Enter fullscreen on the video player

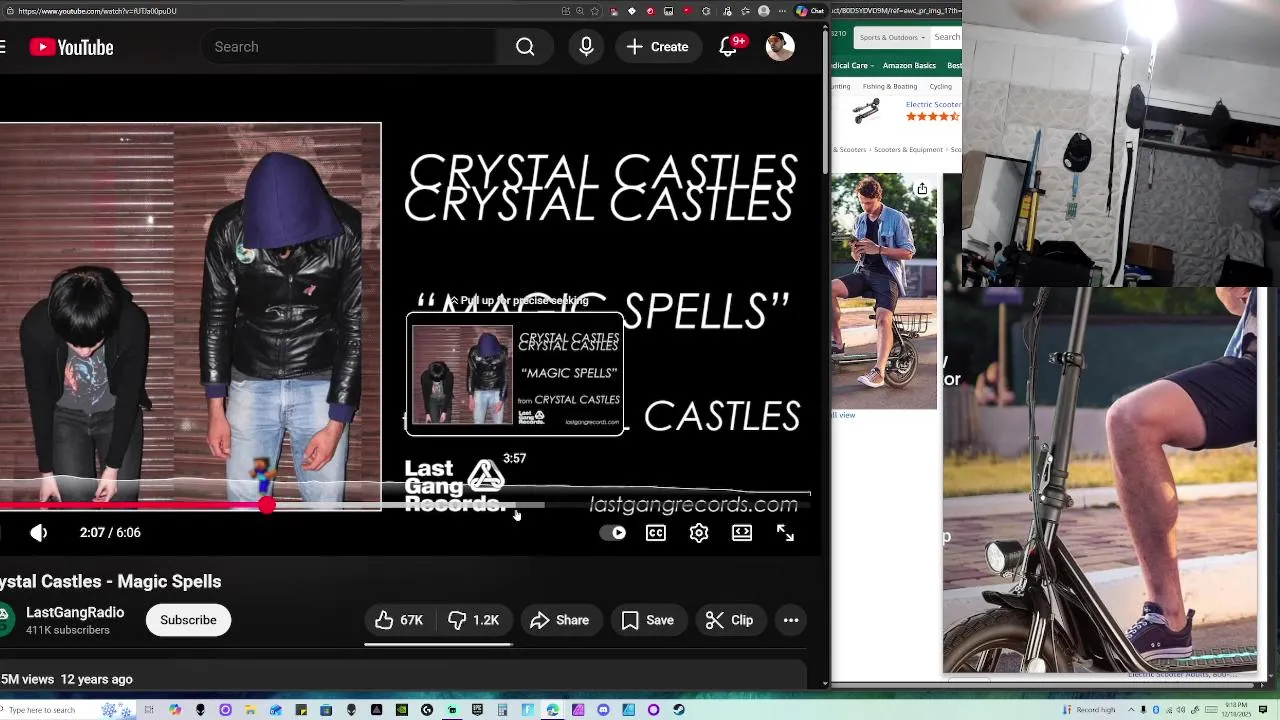coord(785,533)
